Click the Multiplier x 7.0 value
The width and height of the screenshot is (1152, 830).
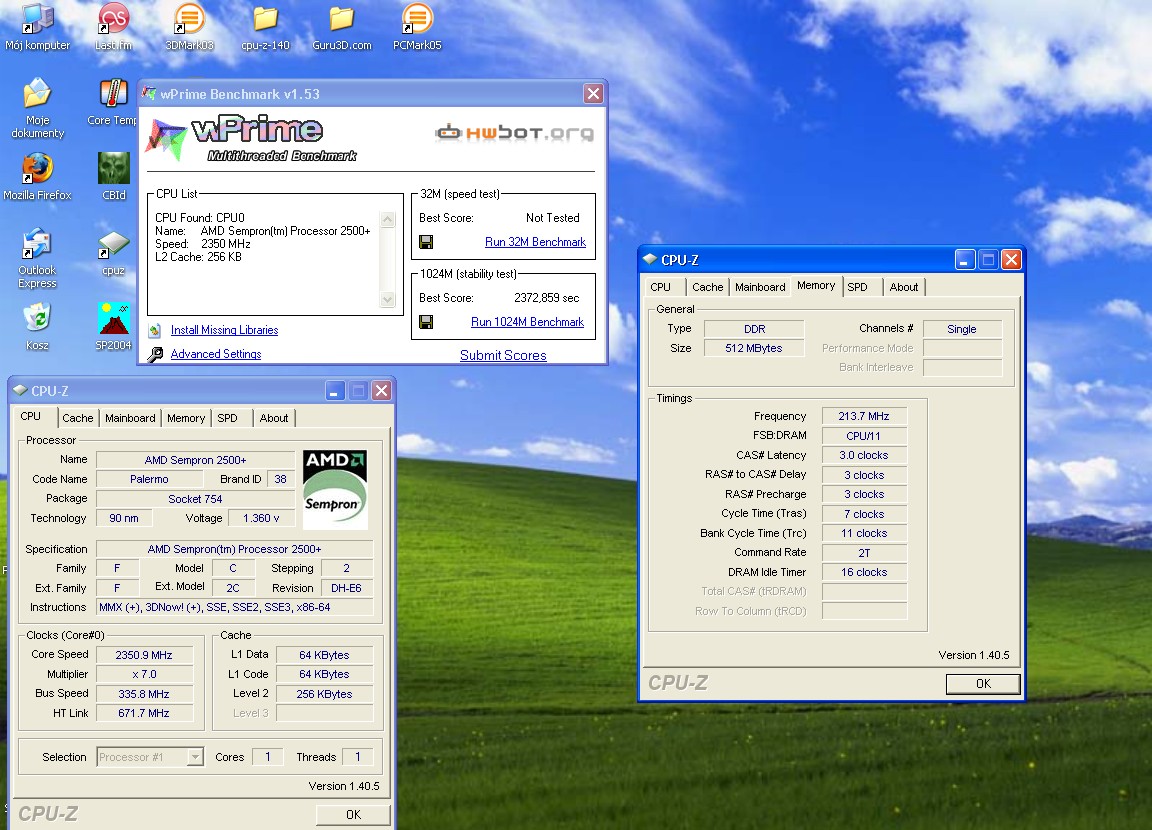(144, 674)
